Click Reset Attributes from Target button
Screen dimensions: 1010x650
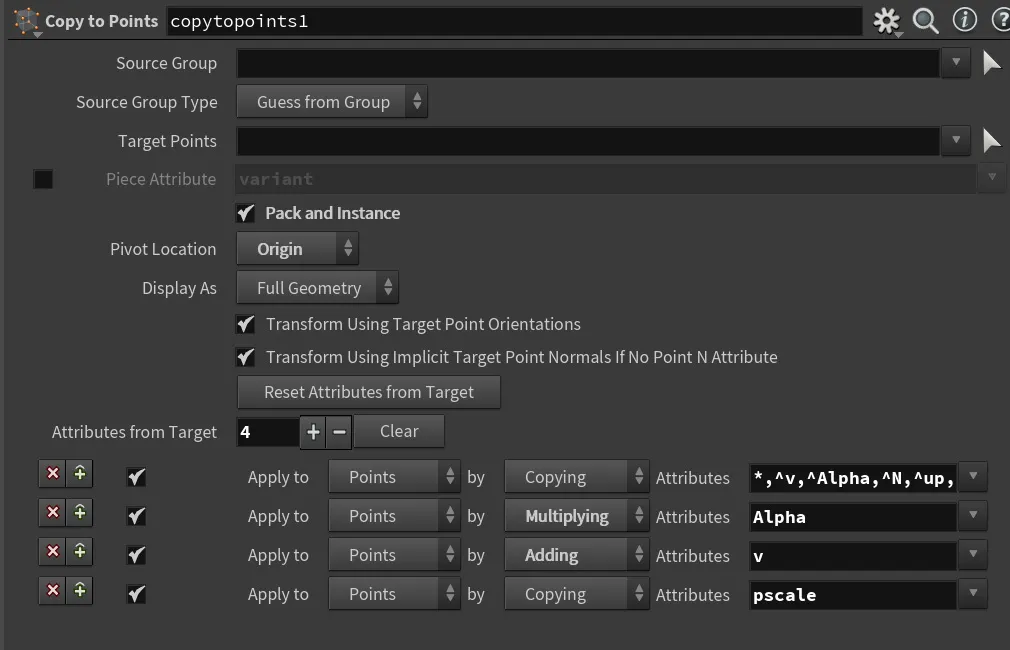tap(368, 392)
